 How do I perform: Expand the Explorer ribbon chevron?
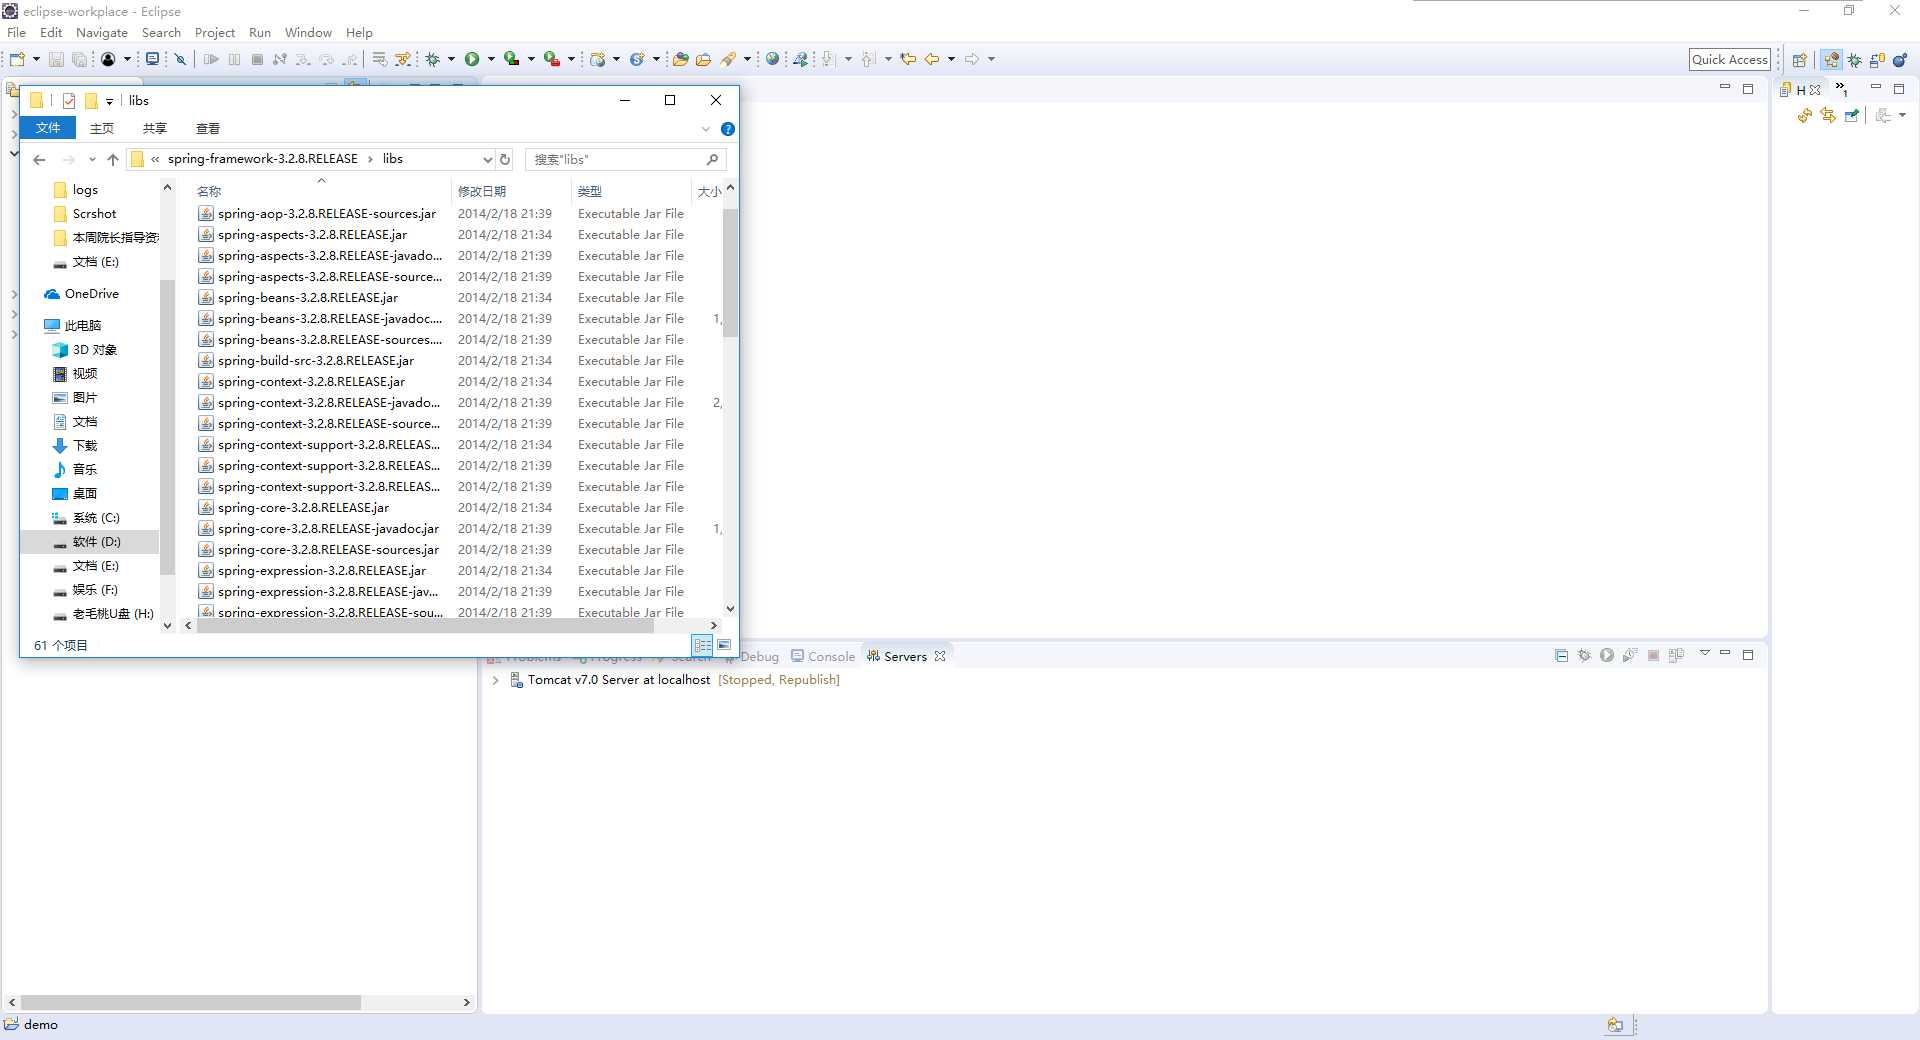[706, 129]
